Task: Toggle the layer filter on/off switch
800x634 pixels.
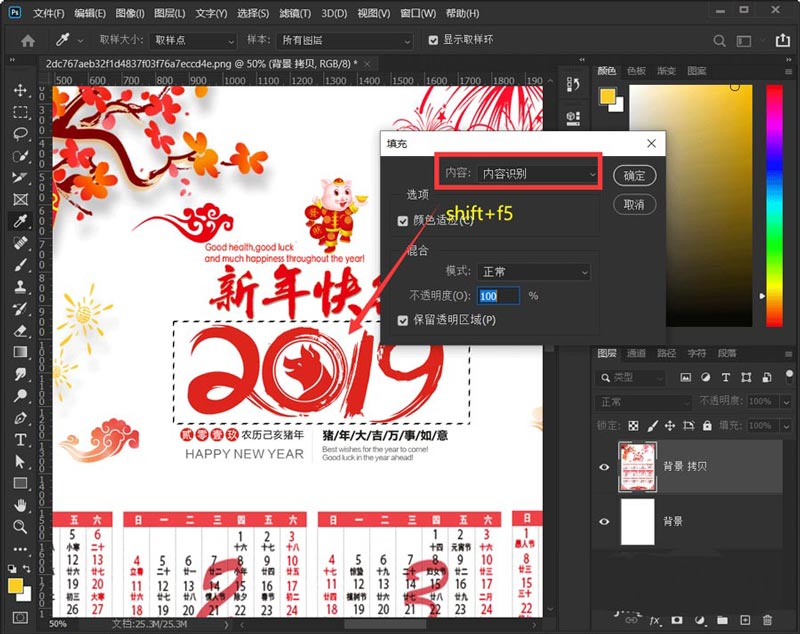Action: pos(789,377)
